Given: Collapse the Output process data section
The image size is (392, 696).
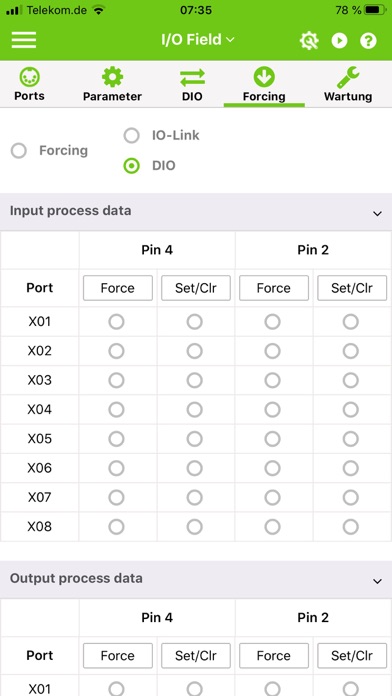Looking at the screenshot, I should point(377,581).
